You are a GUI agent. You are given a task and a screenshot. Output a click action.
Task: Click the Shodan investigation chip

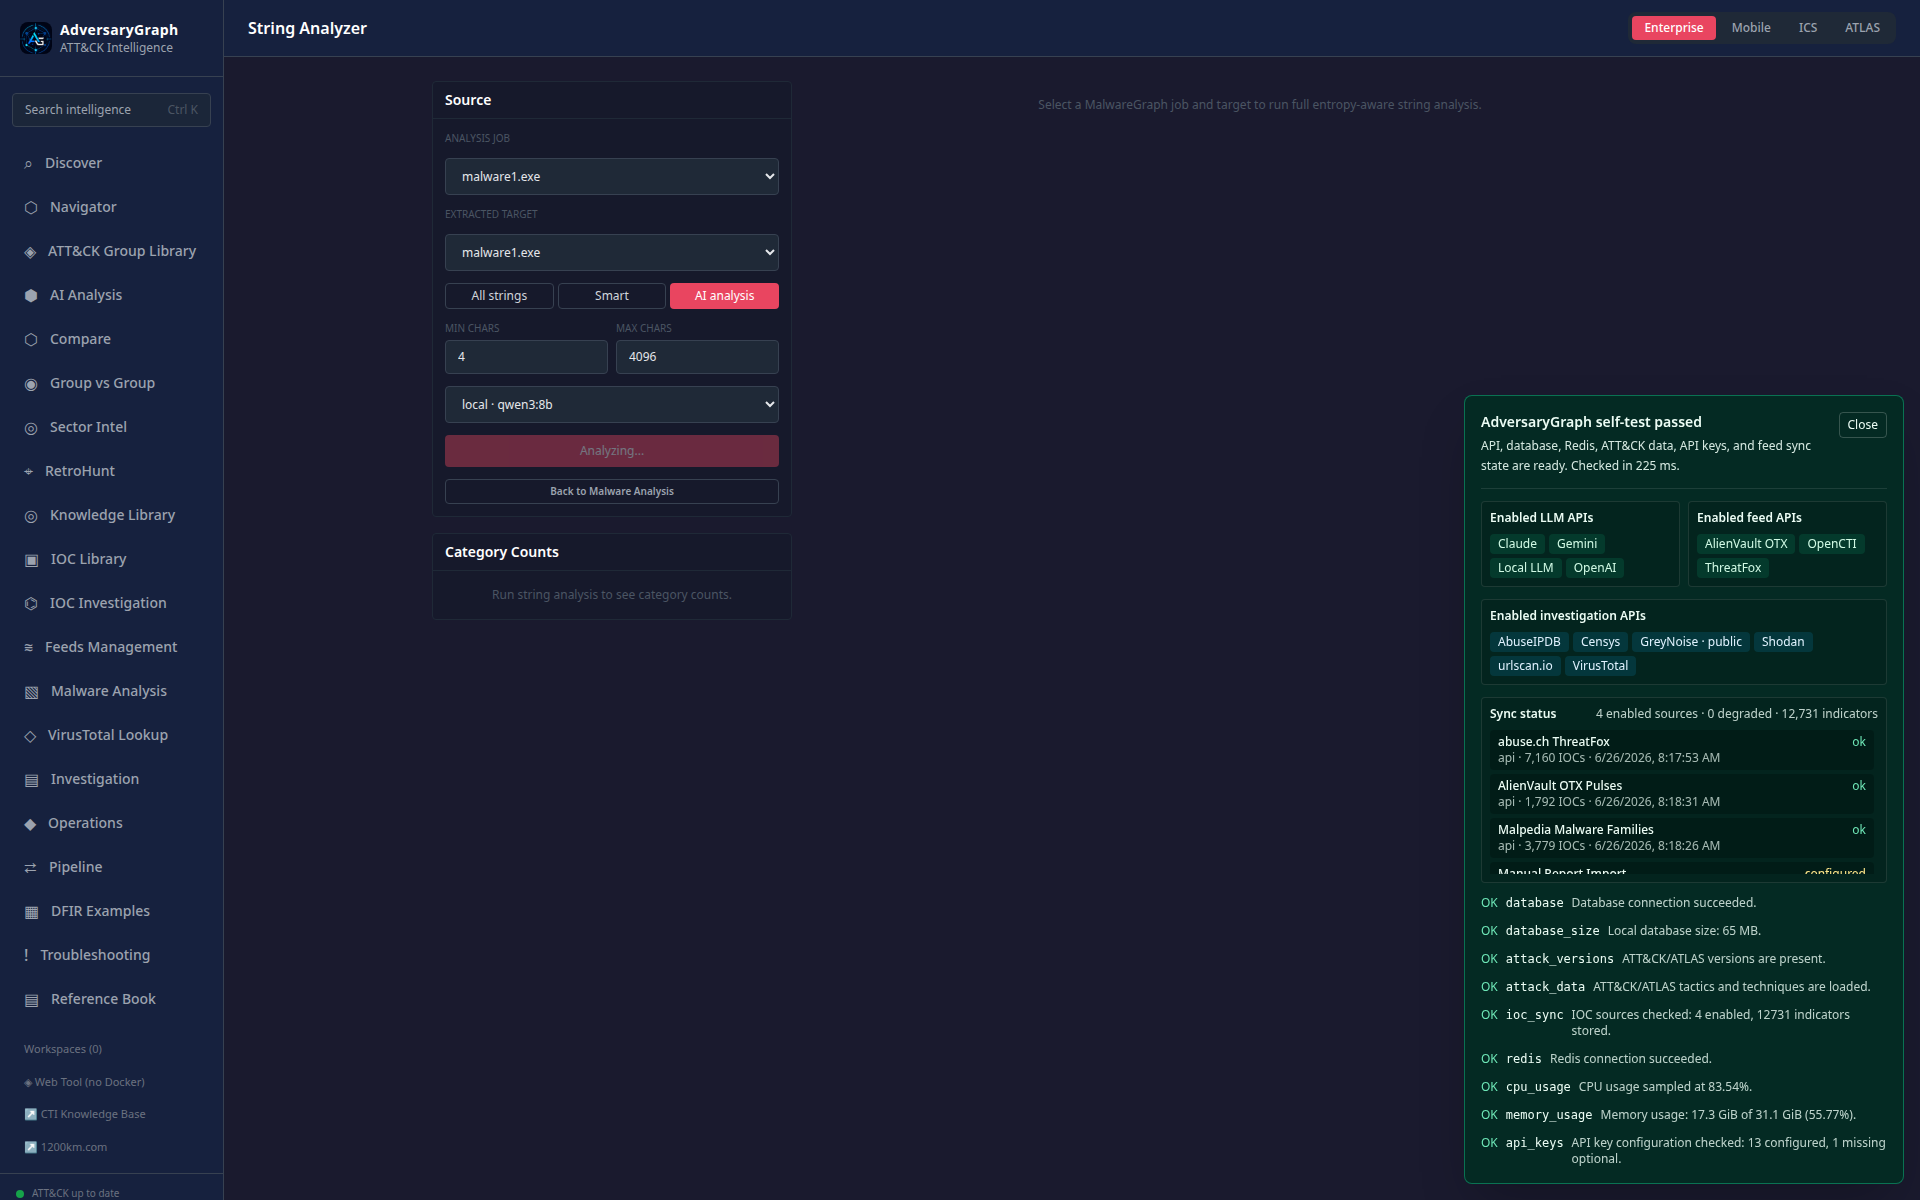(1783, 642)
